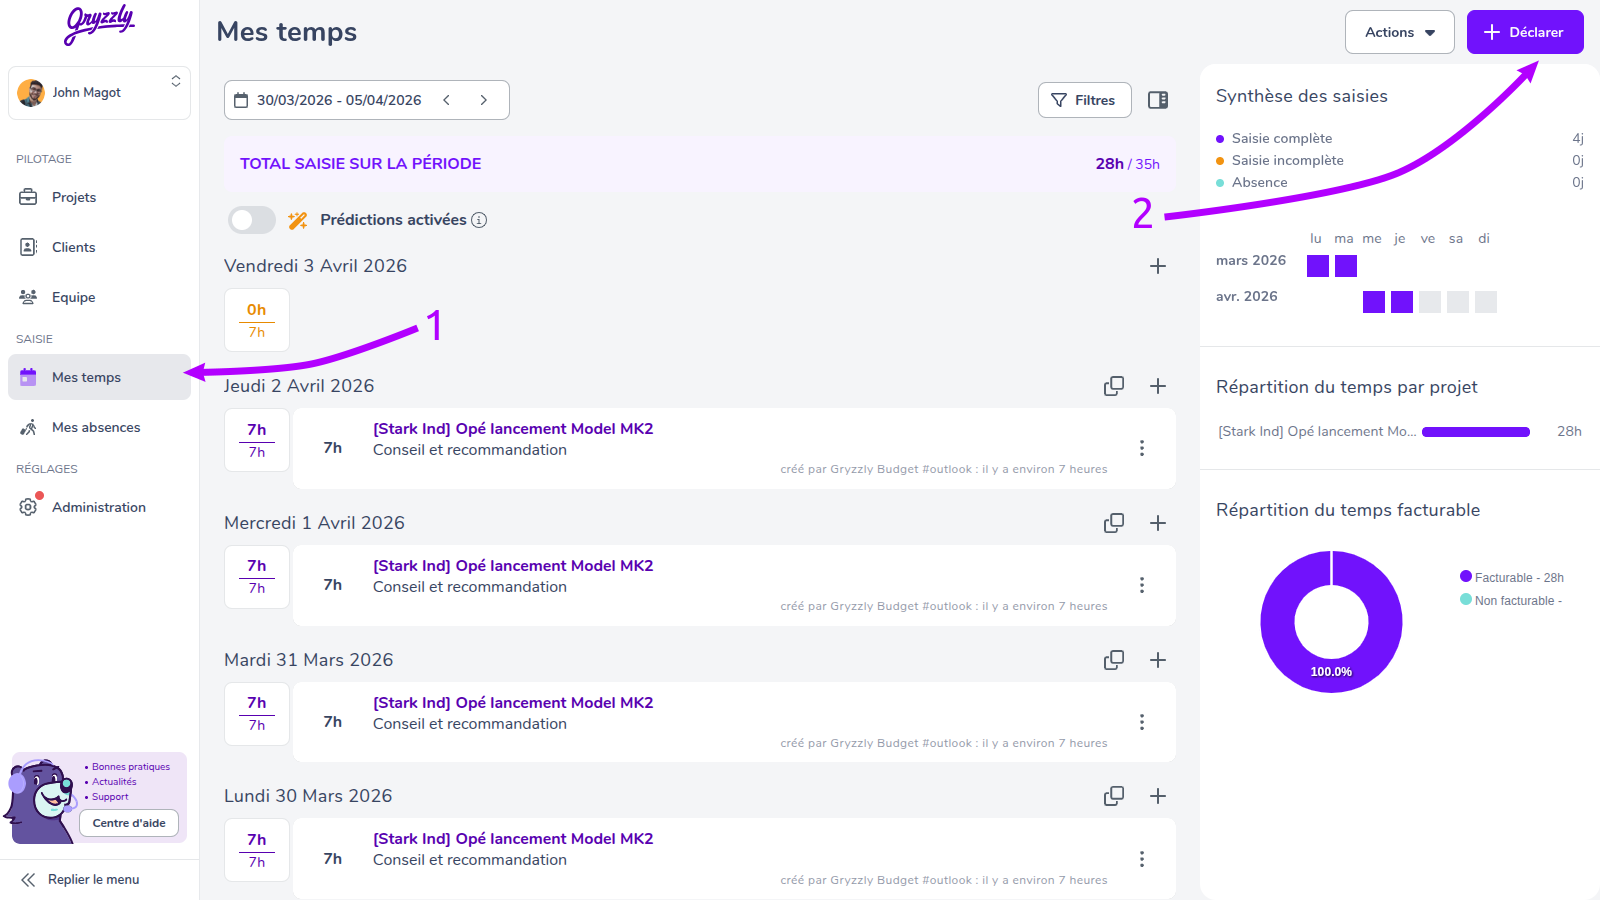The image size is (1600, 900).
Task: Expand the John Magot user switcher
Action: point(99,93)
